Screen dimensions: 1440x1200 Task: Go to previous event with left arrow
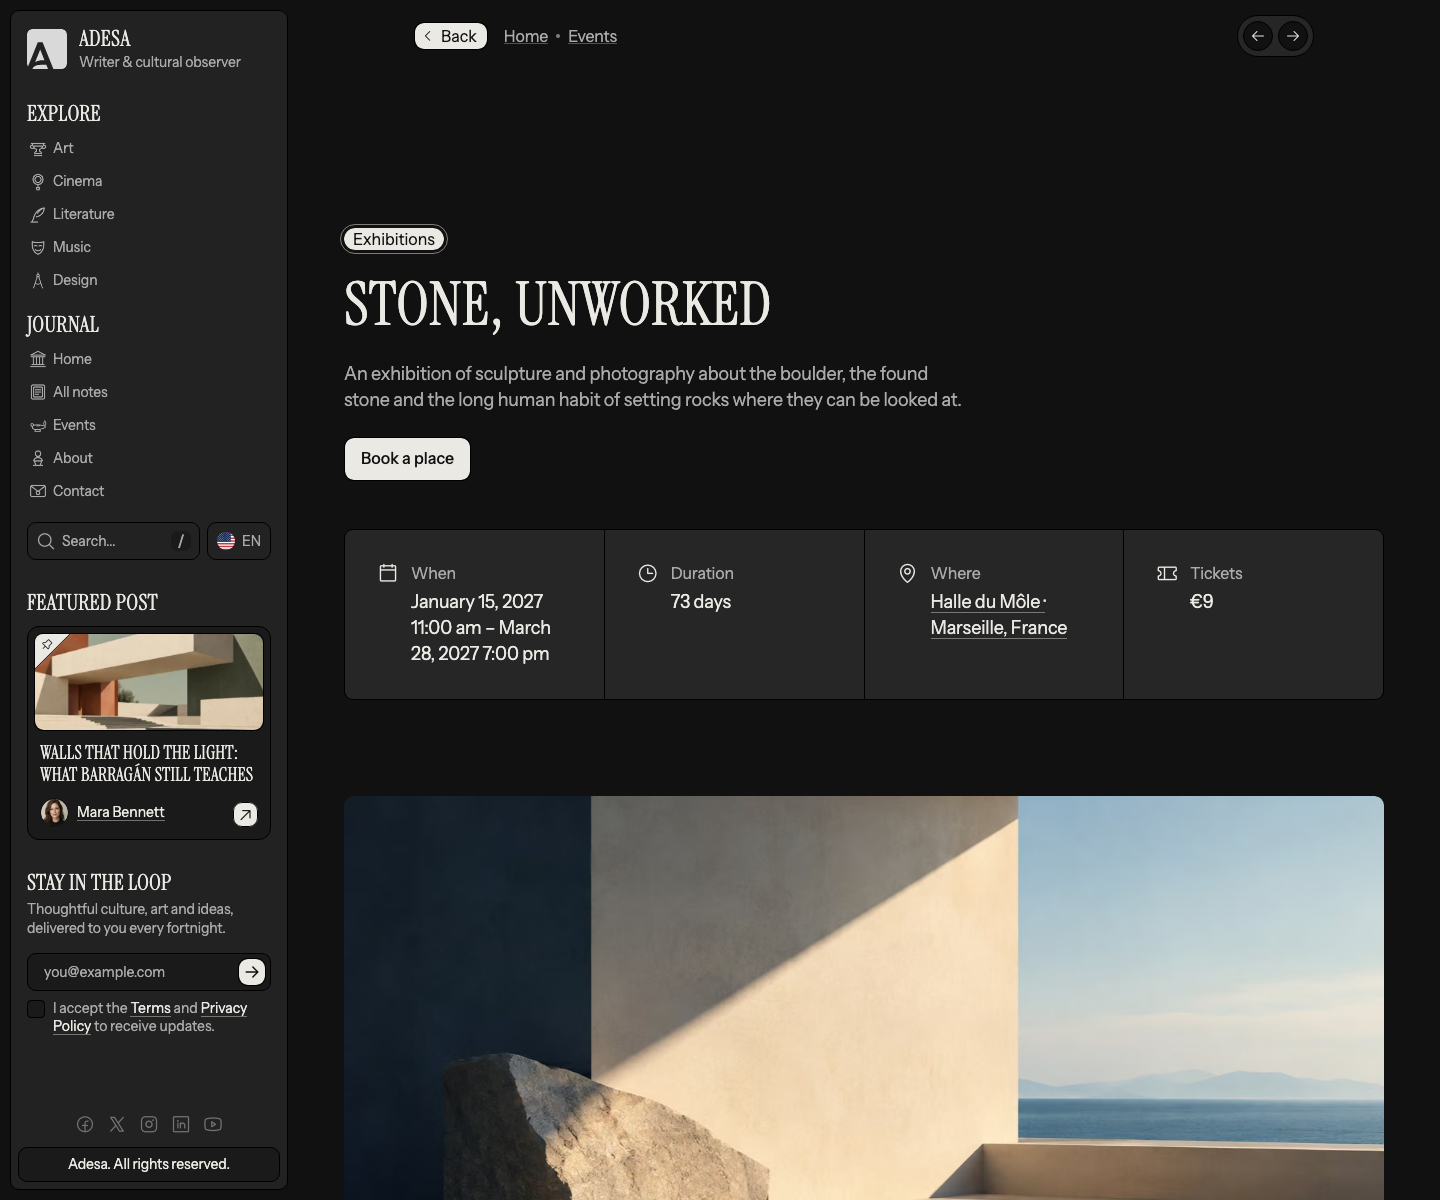point(1258,36)
